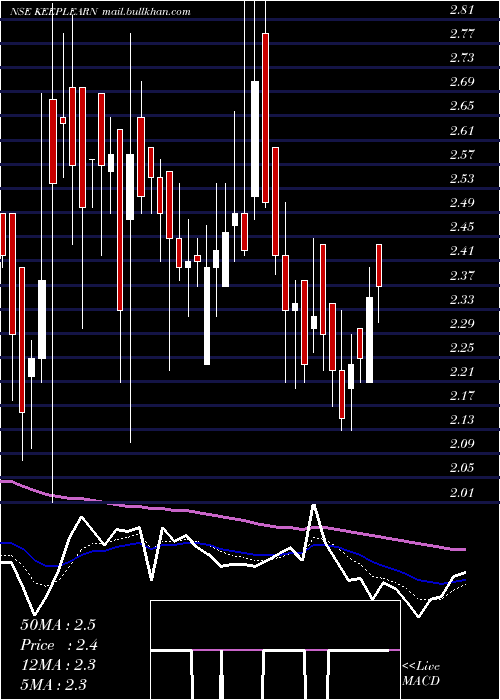Click the MACD histogram box
Image resolution: width=500 pixels, height=700 pixels.
tap(275, 650)
